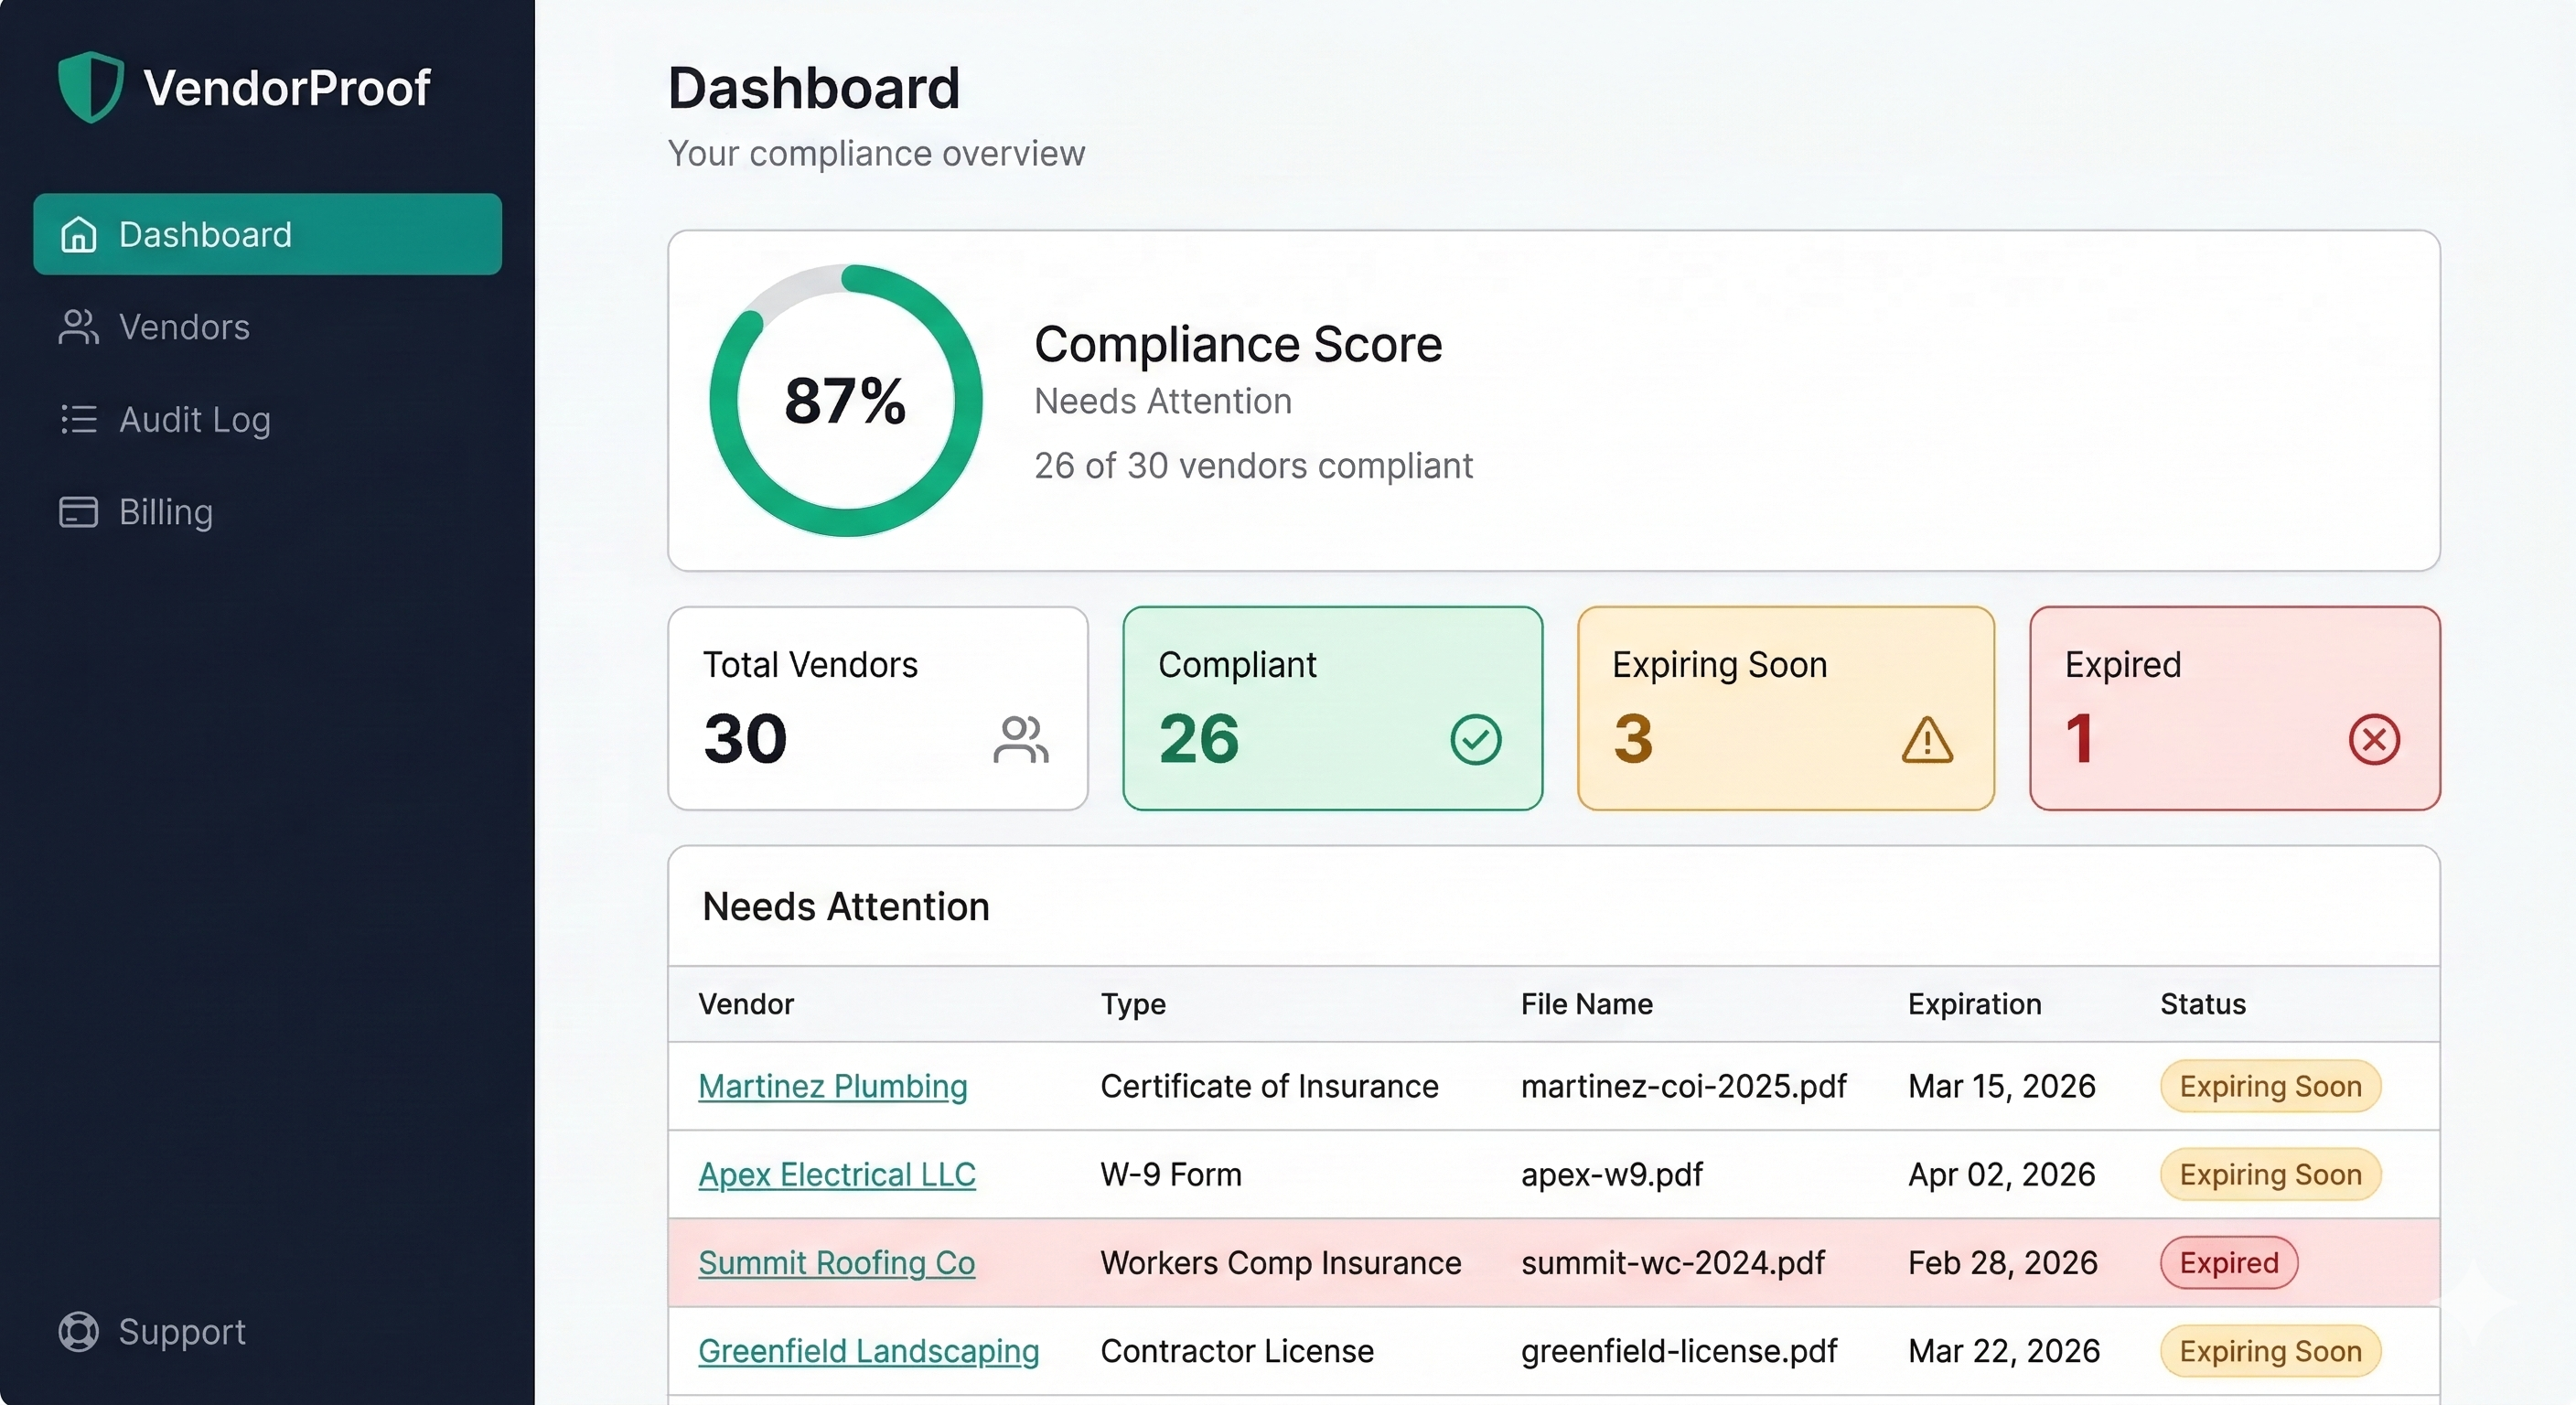Click the VendorProof shield logo icon
The width and height of the screenshot is (2576, 1405).
click(x=91, y=87)
